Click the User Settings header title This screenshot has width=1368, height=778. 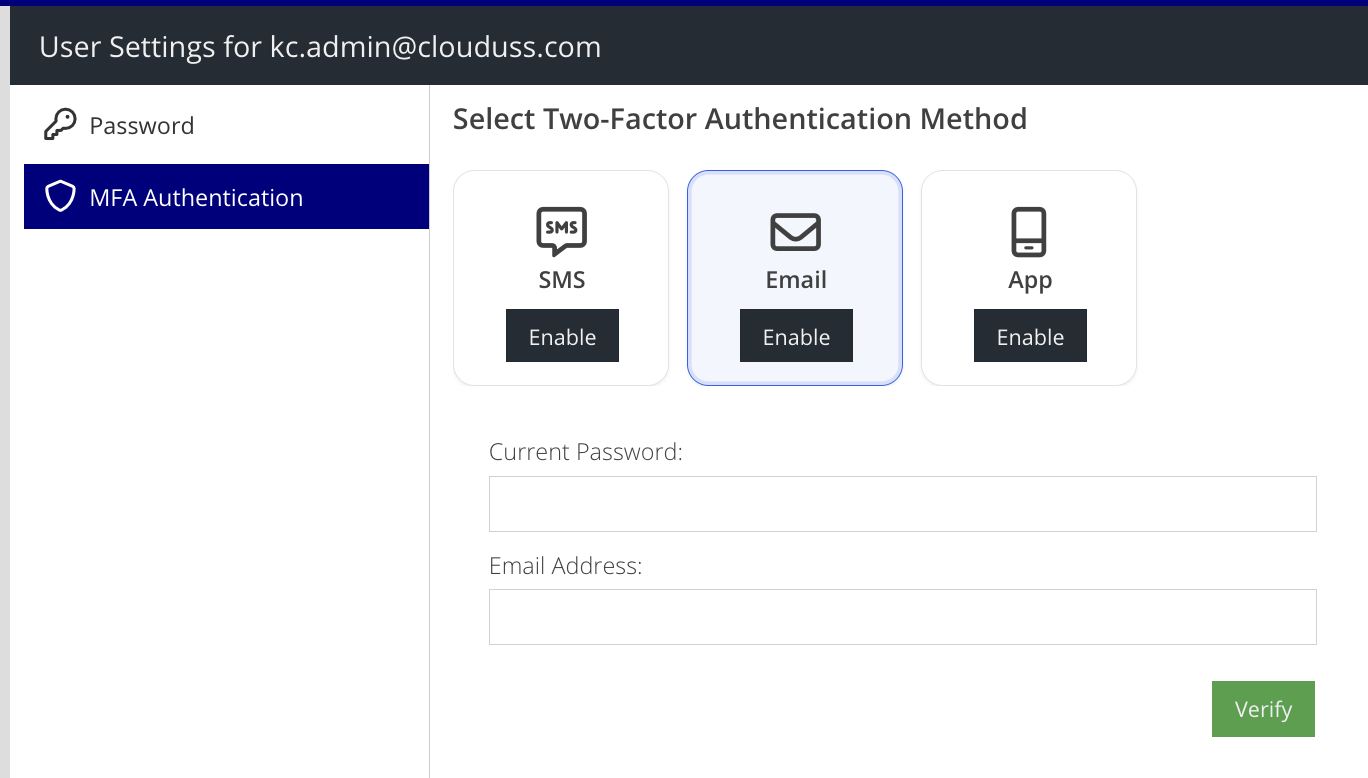[x=320, y=46]
